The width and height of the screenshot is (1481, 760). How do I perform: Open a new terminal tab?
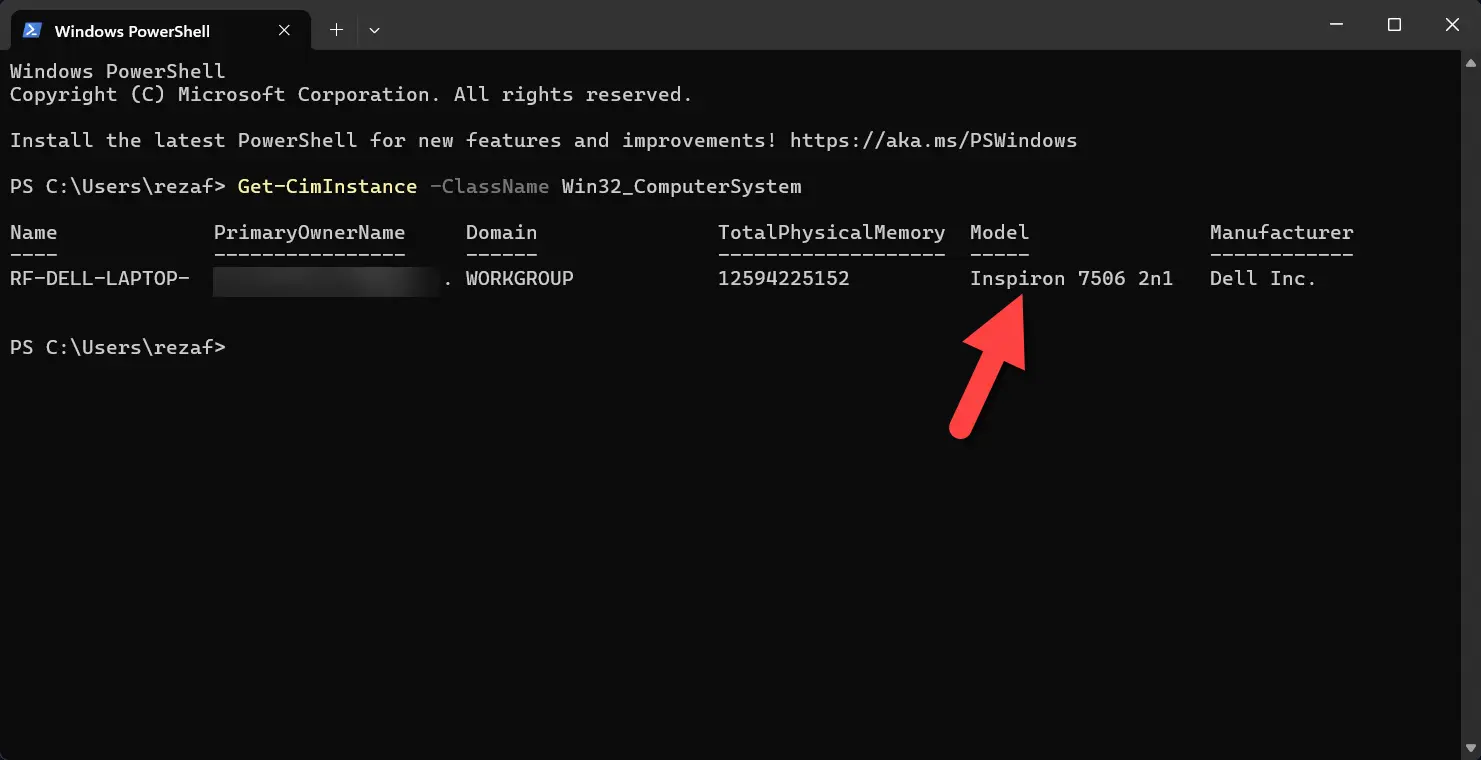pos(336,30)
